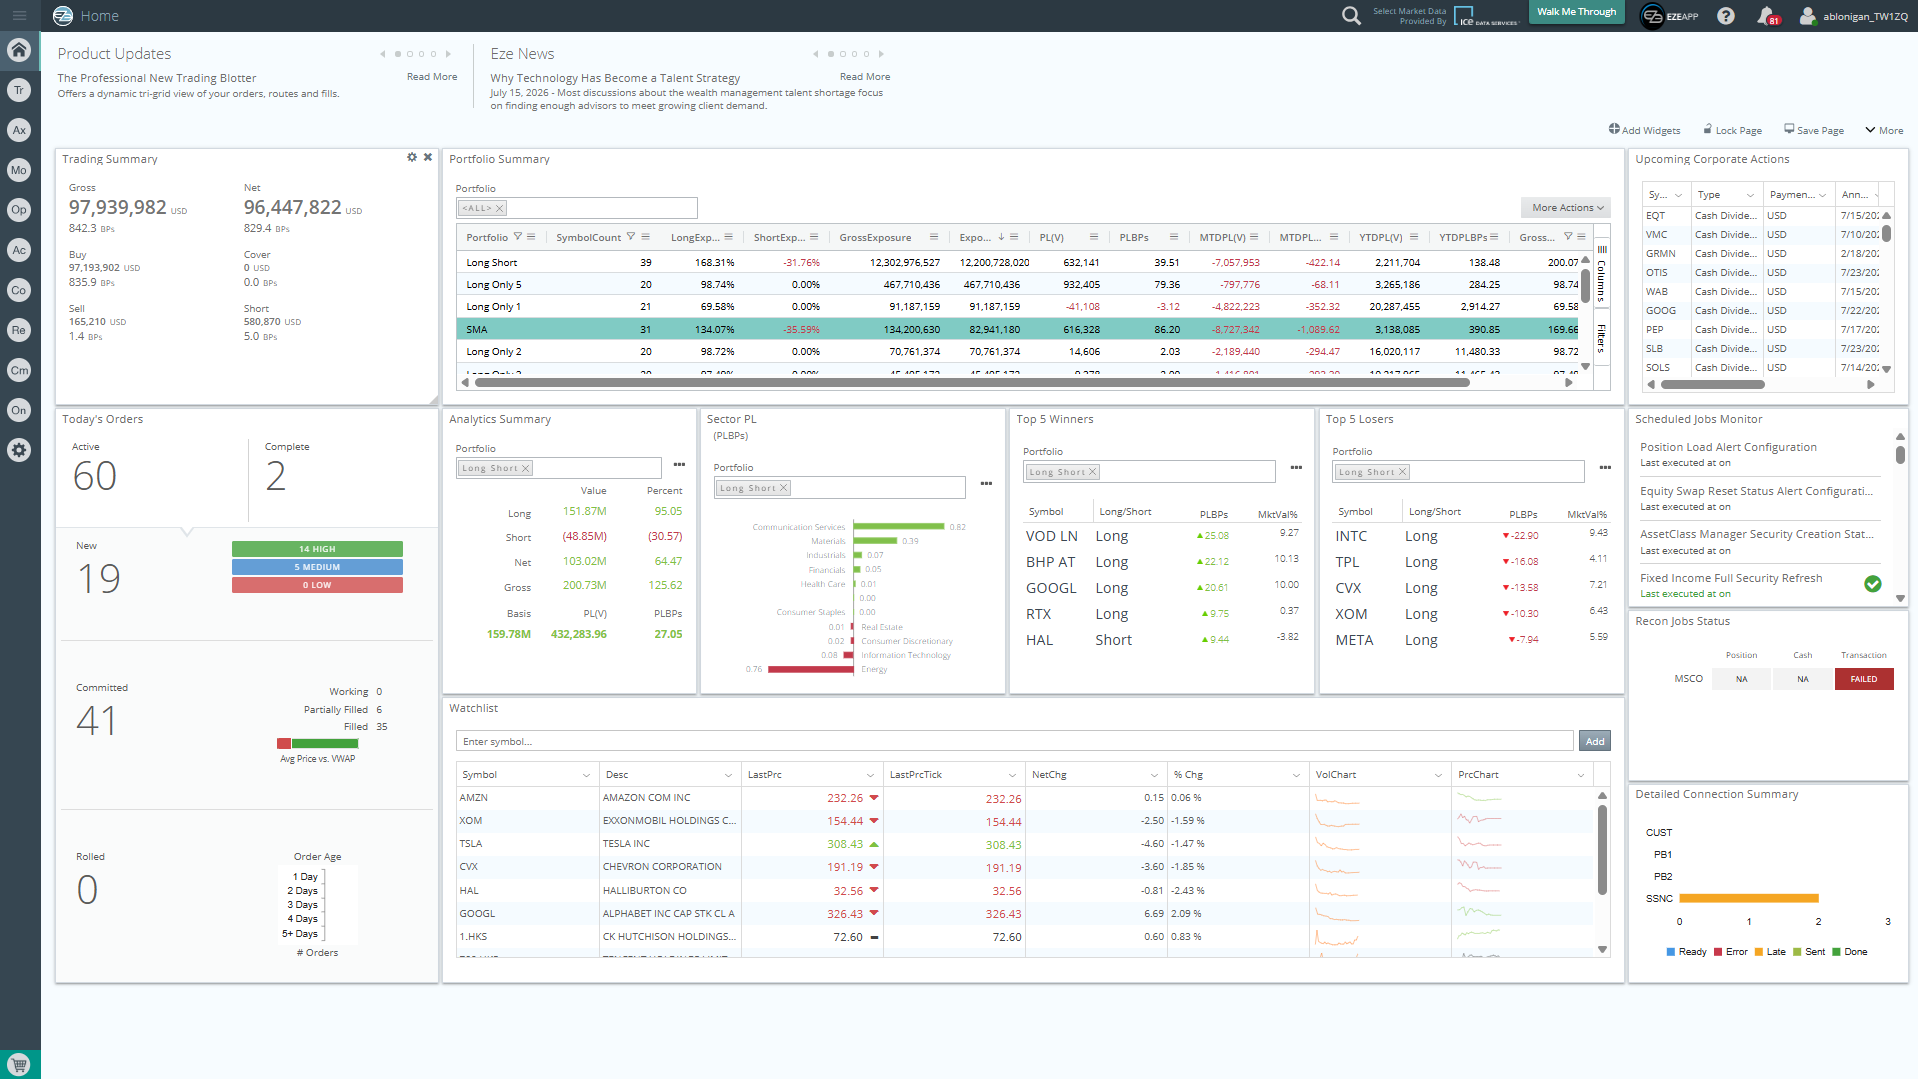The width and height of the screenshot is (1918, 1079).
Task: Open the Symbol column dropdown in Watchlist
Action: click(586, 775)
